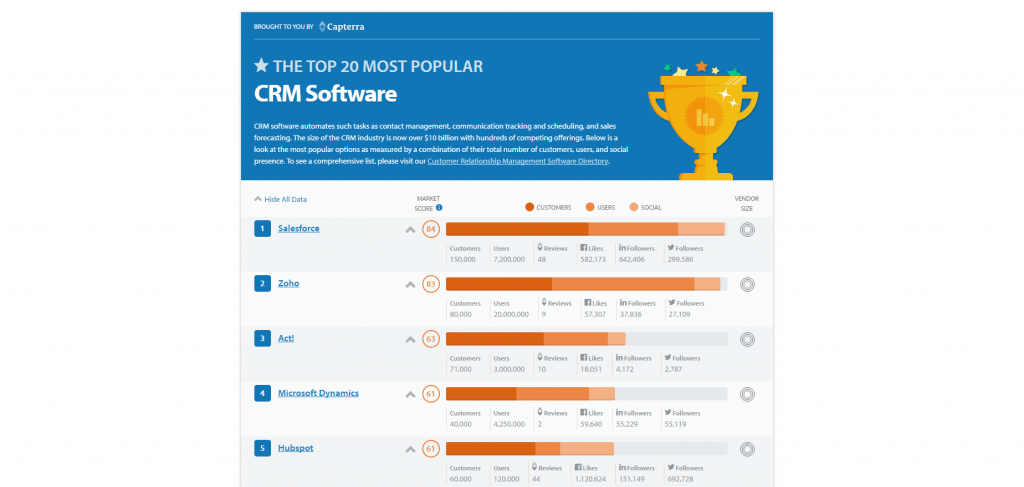Screen dimensions: 1024x487
Task: Click the Zoho Twitter Followers icon
Action: [x=671, y=303]
